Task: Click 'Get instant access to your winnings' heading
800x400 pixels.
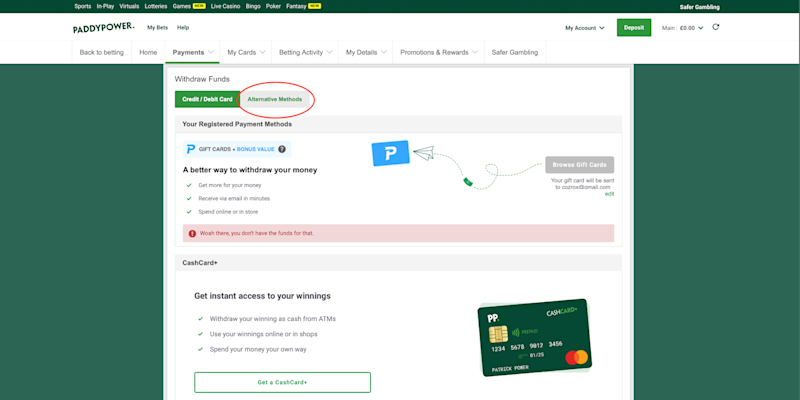Action: click(x=262, y=296)
